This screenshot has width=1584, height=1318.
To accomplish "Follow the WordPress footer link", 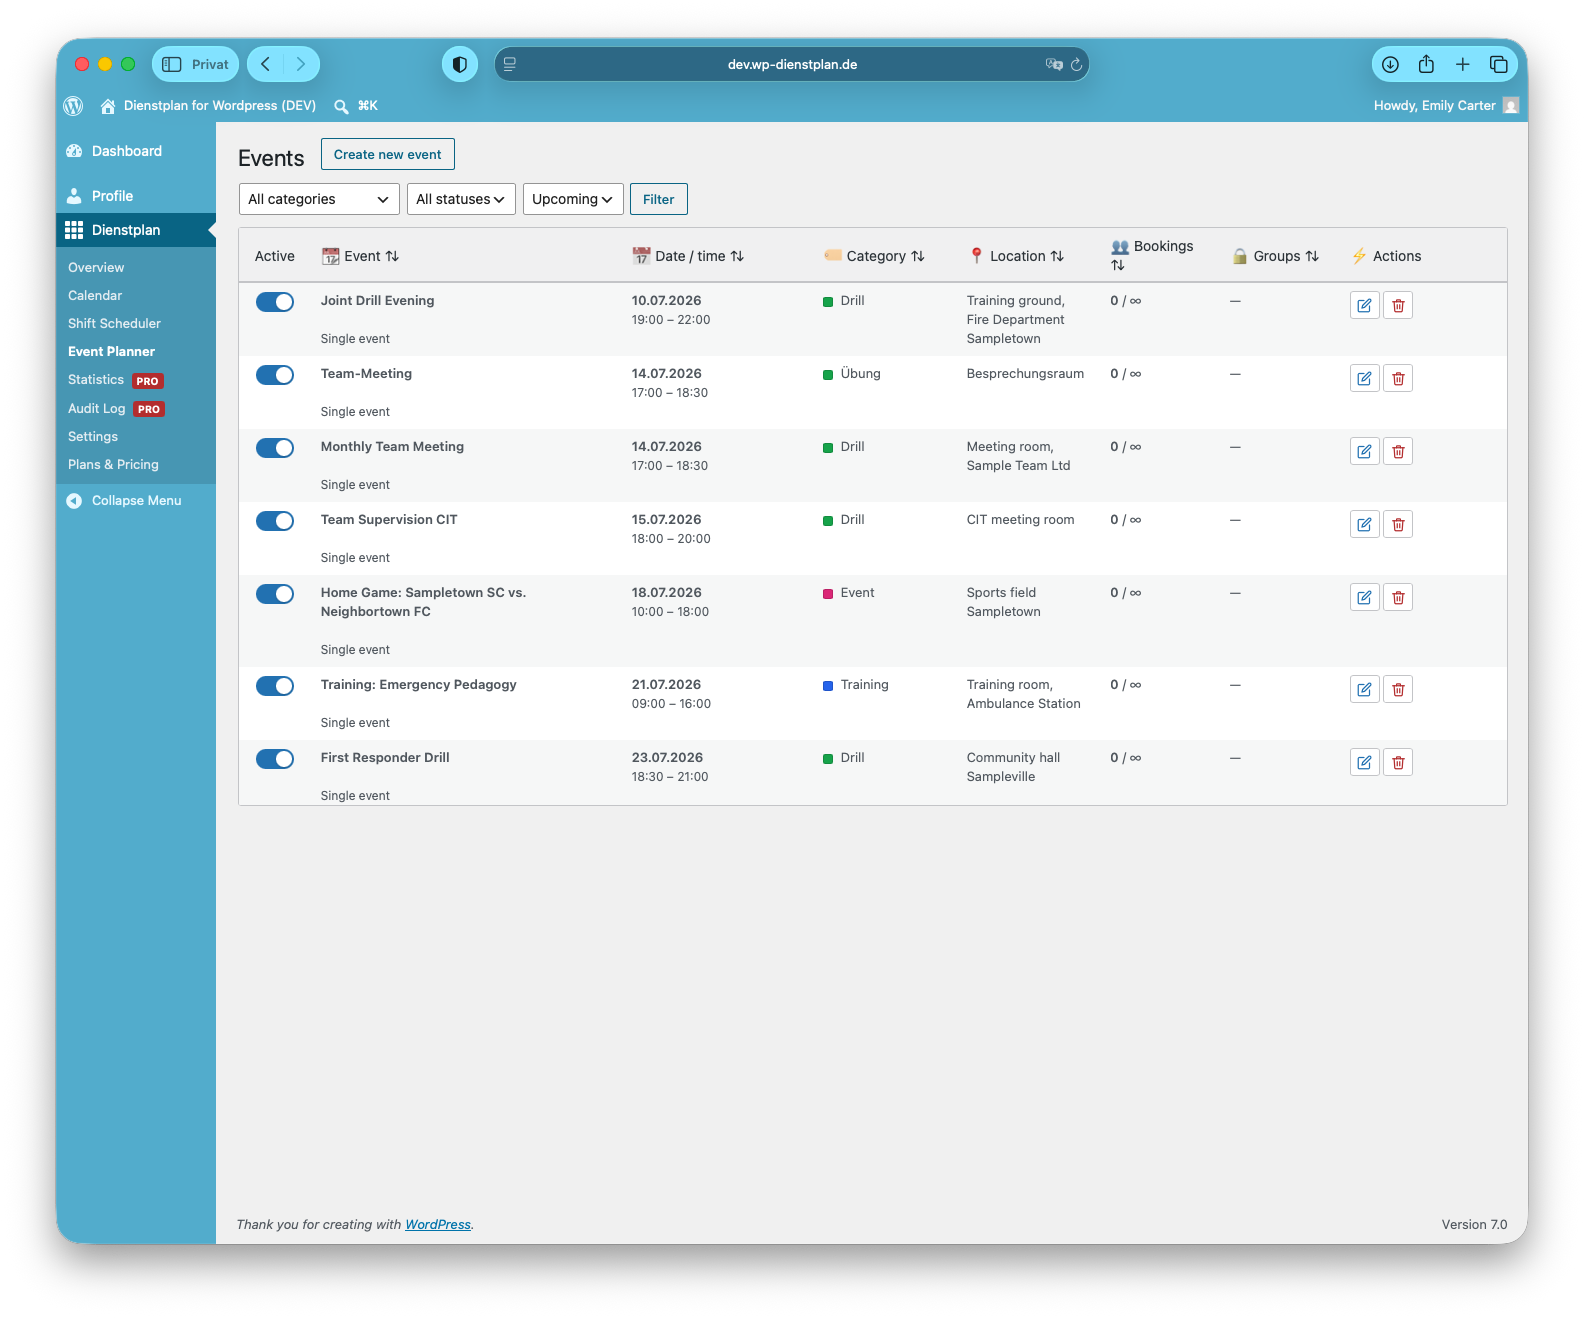I will [x=438, y=1224].
